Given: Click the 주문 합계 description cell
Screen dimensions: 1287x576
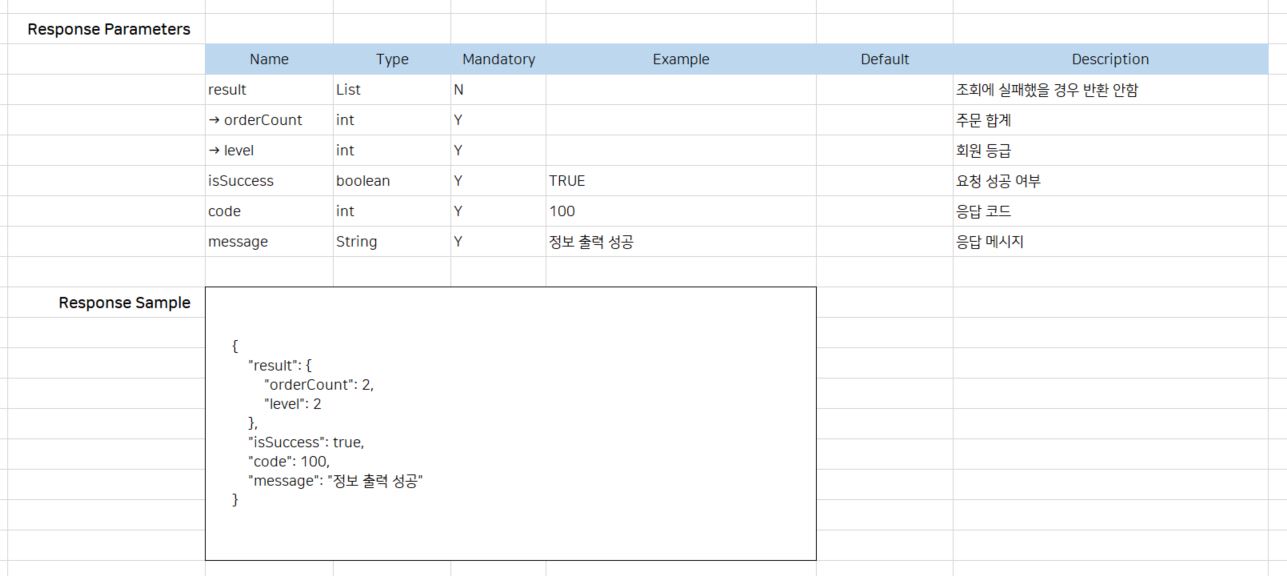Looking at the screenshot, I should [x=1110, y=120].
